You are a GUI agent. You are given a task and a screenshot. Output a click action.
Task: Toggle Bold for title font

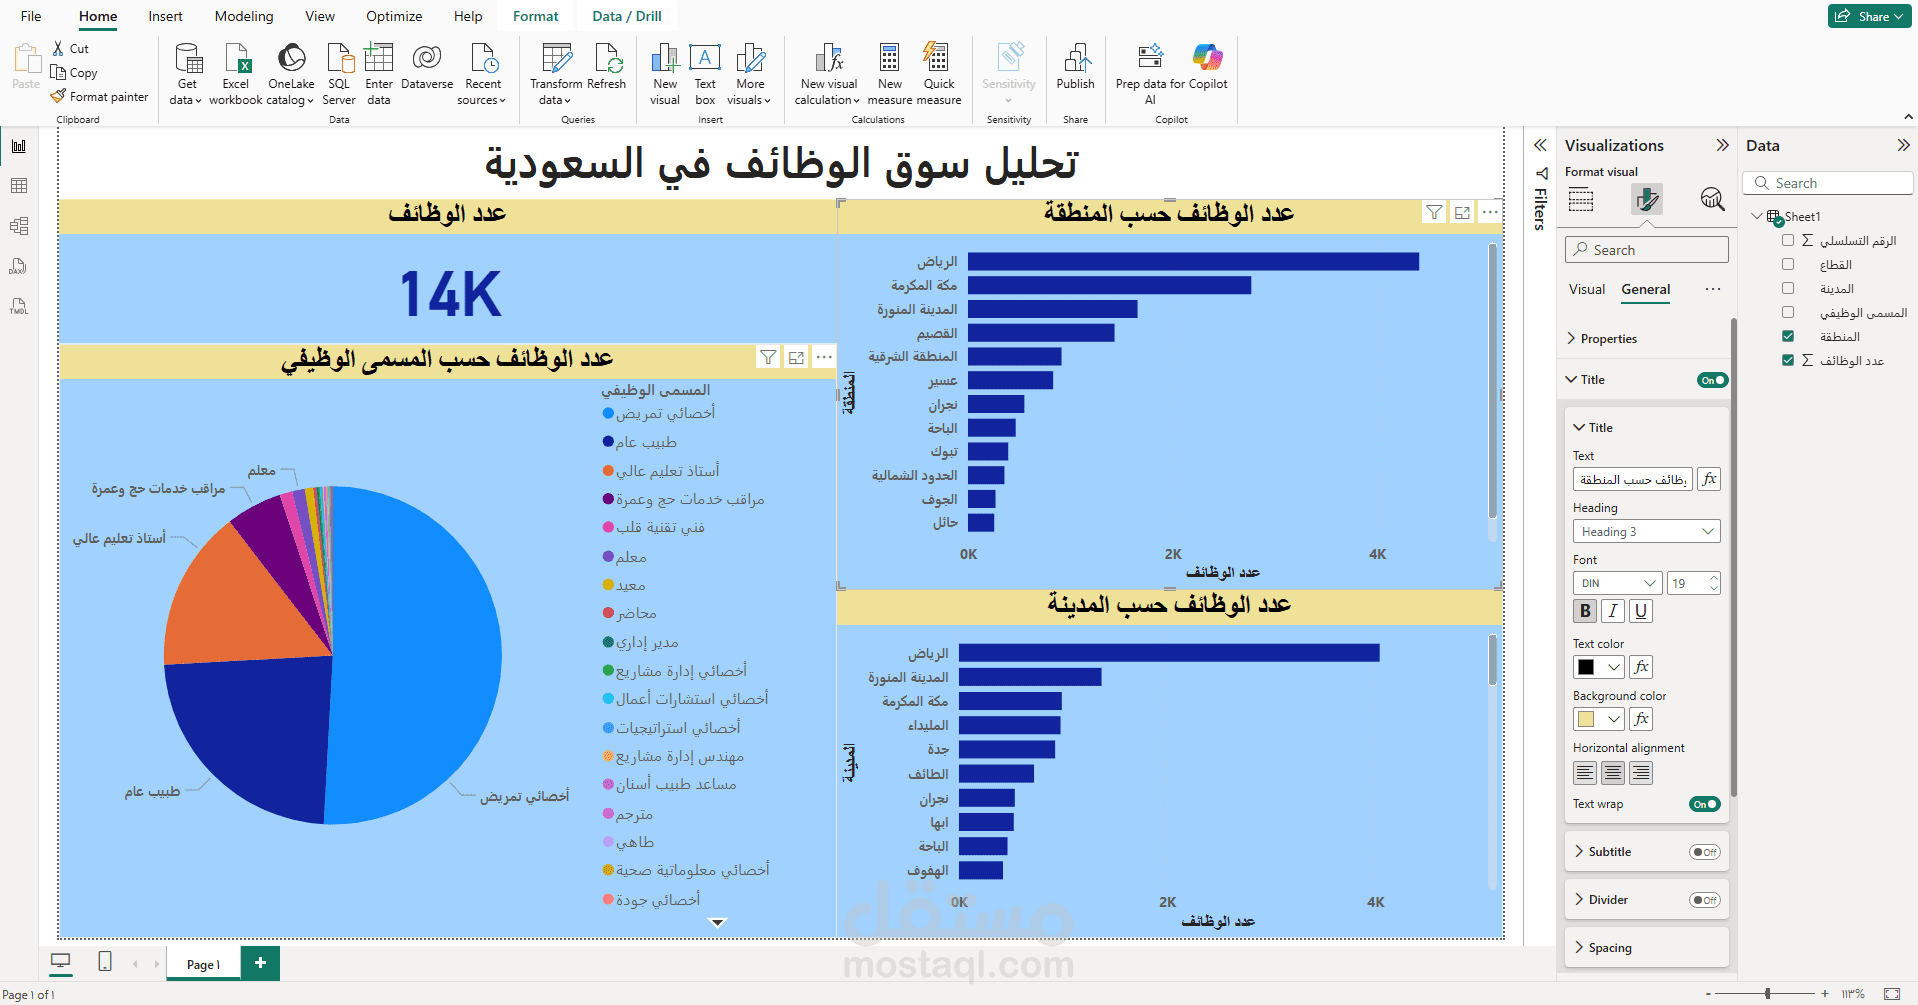(x=1585, y=611)
